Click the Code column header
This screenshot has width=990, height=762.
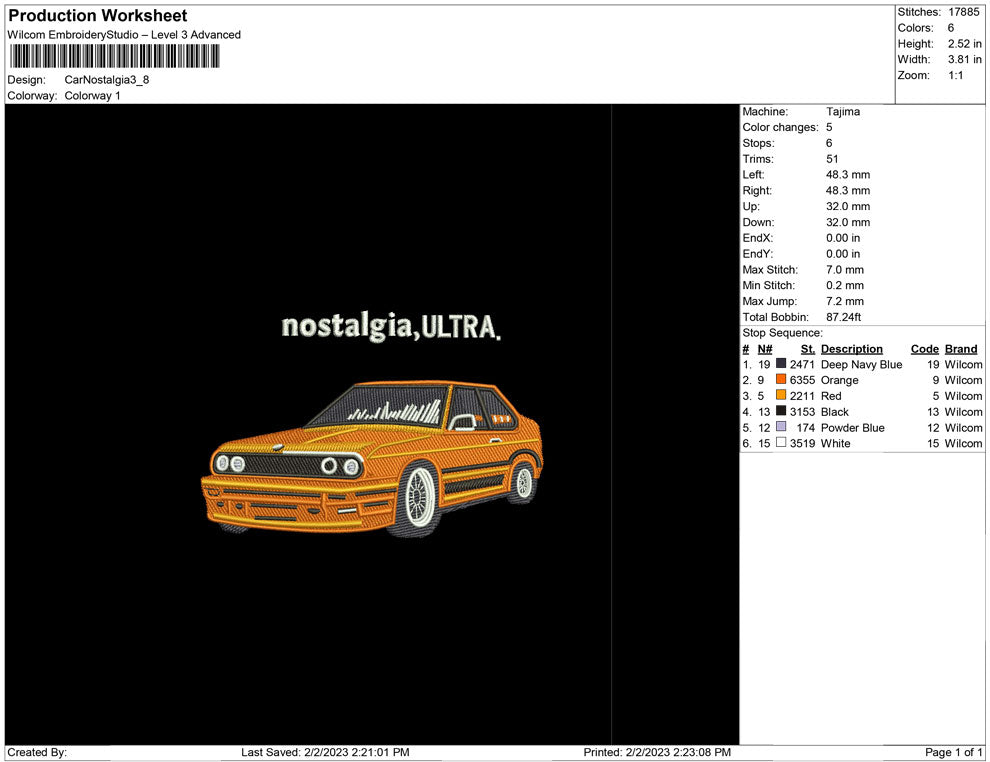924,349
